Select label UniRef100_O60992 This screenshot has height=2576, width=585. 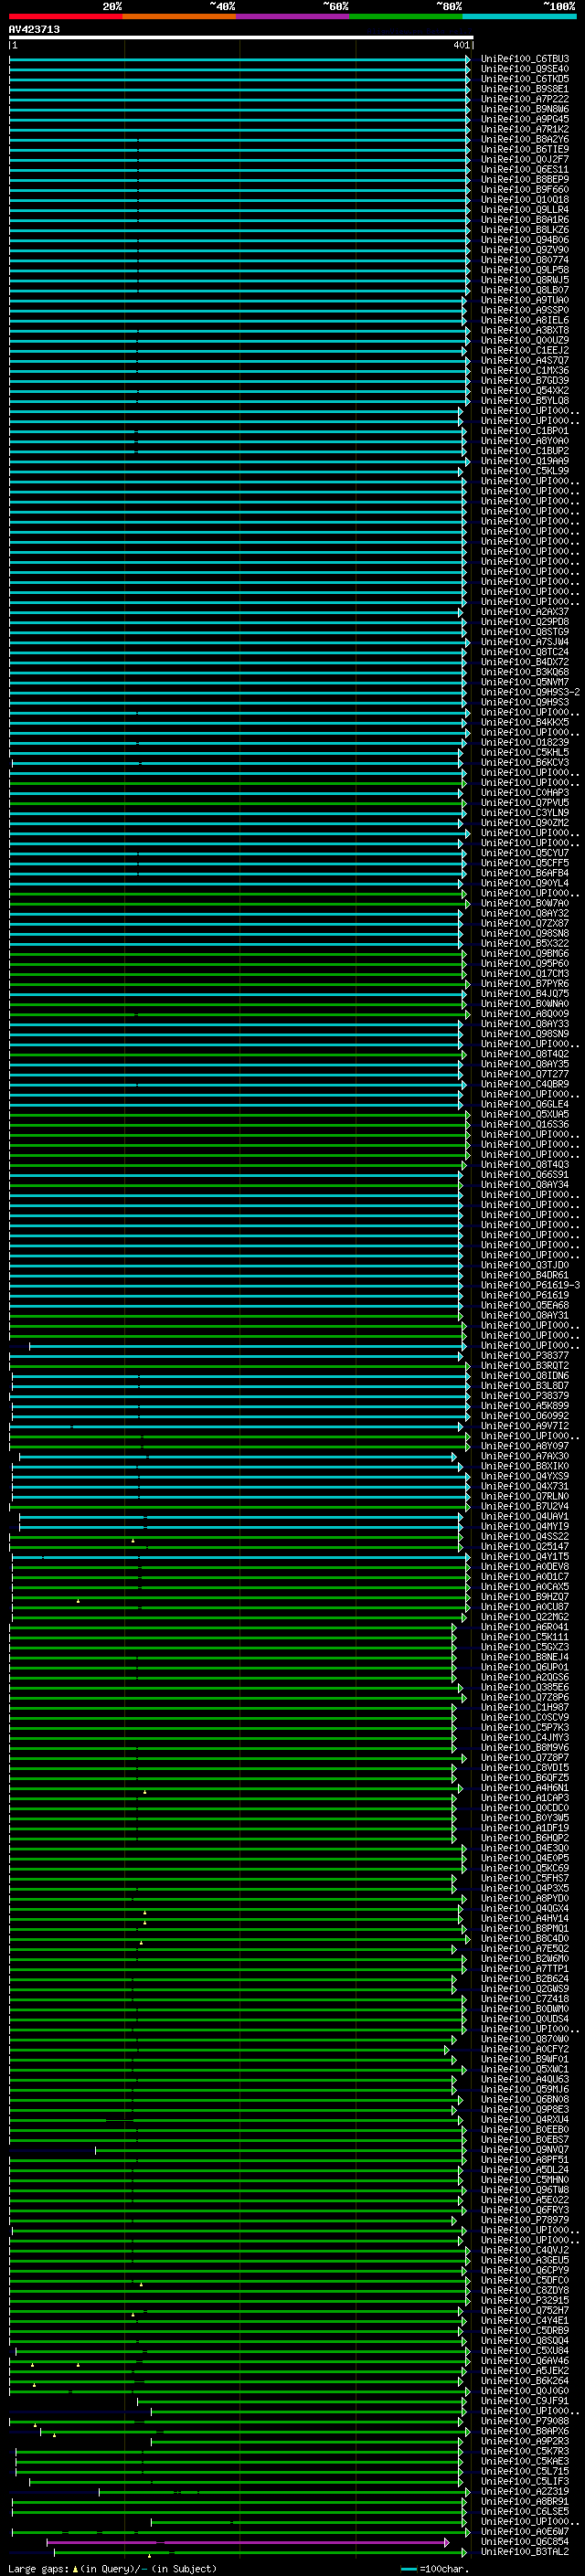coord(524,1415)
